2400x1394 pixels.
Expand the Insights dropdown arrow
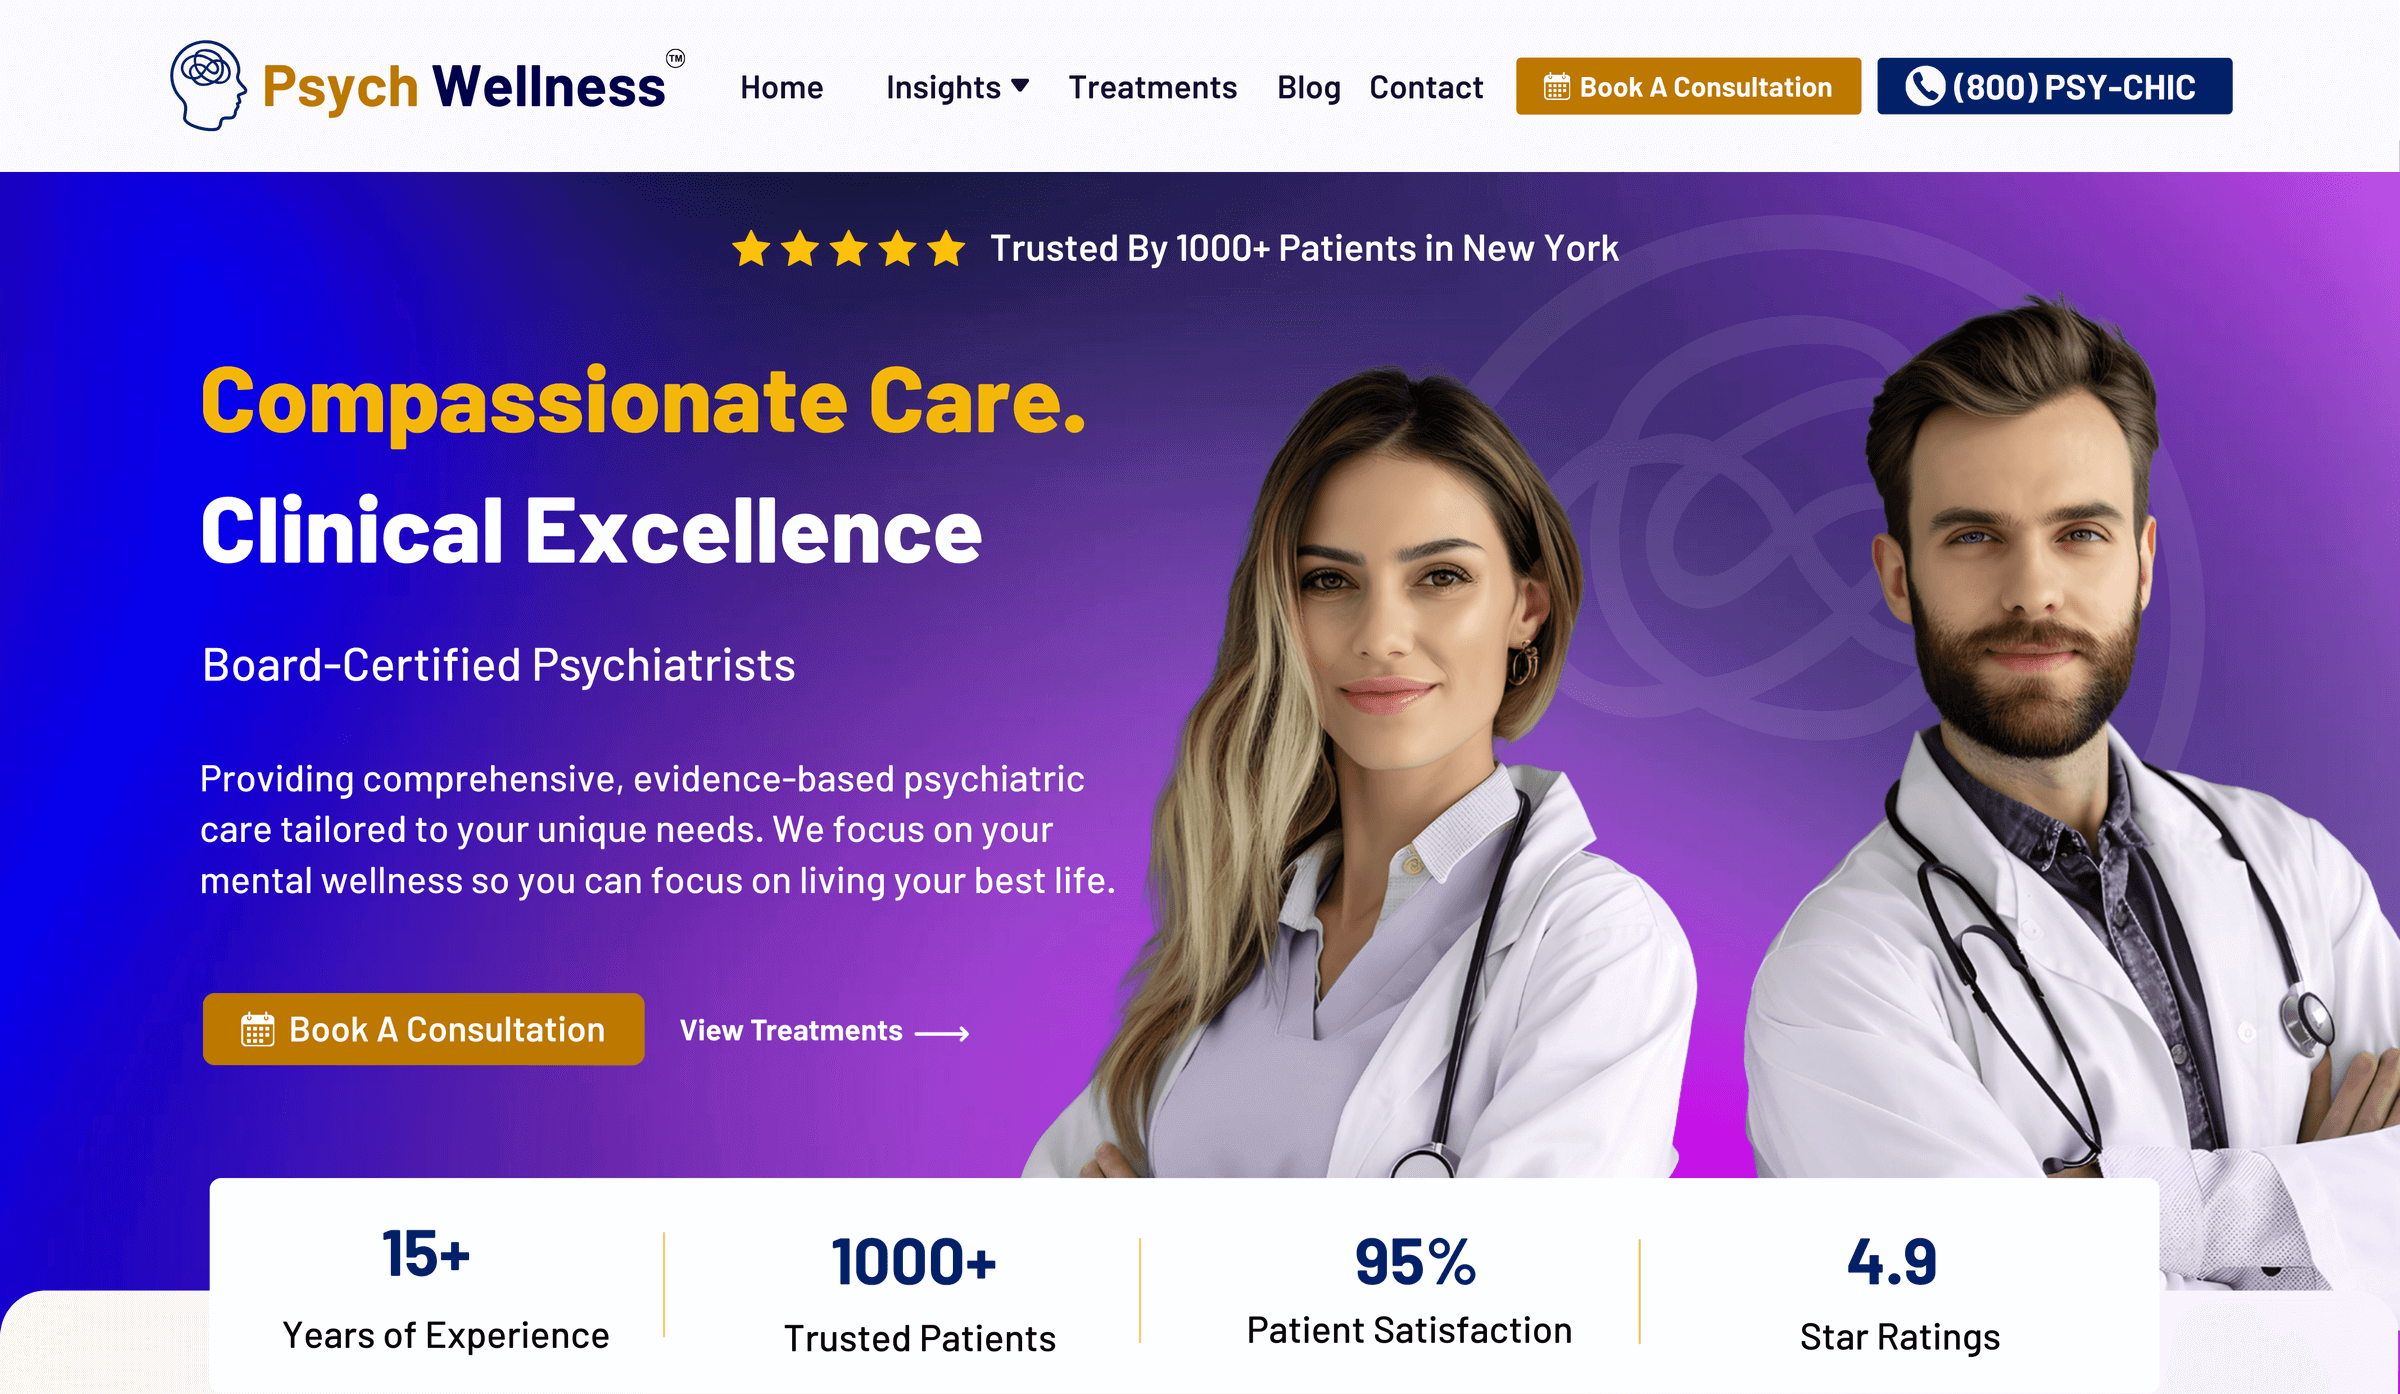1020,85
